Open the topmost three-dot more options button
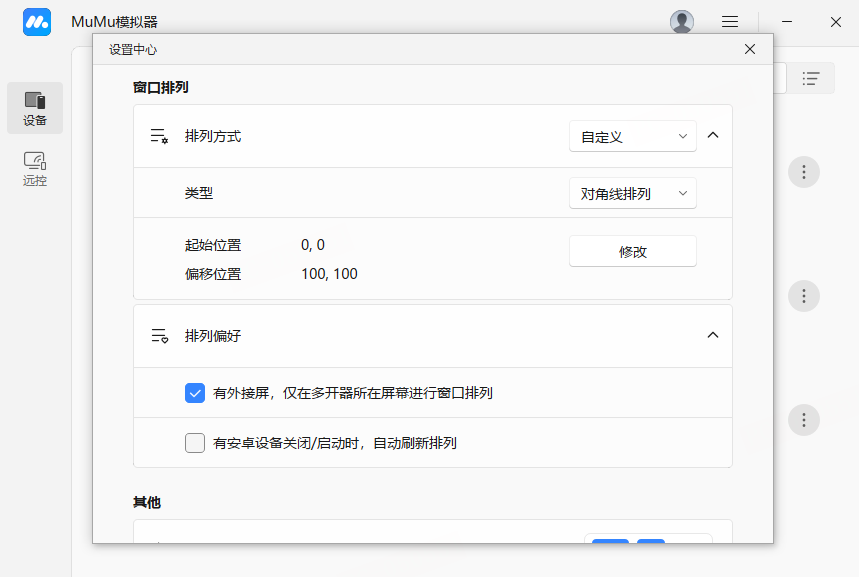Image resolution: width=859 pixels, height=577 pixels. click(804, 171)
